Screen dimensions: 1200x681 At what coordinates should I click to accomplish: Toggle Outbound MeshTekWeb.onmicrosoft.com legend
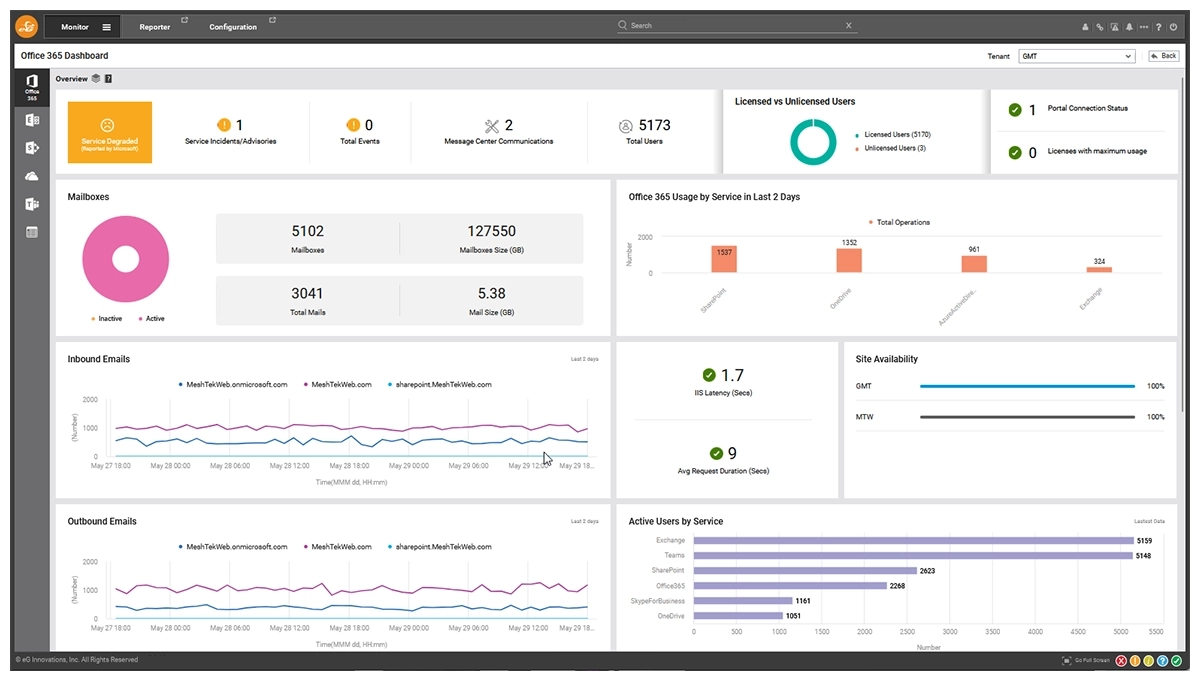(233, 547)
